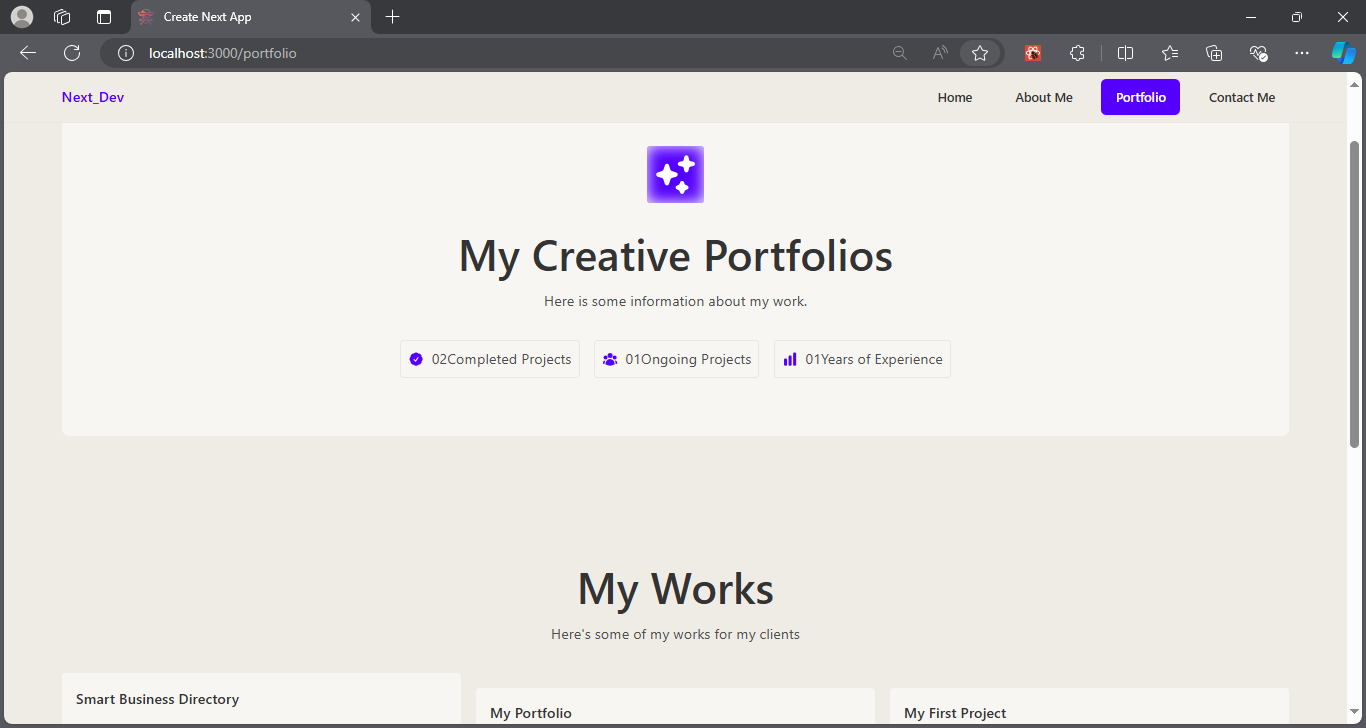
Task: Click the browser back arrow
Action: click(28, 53)
